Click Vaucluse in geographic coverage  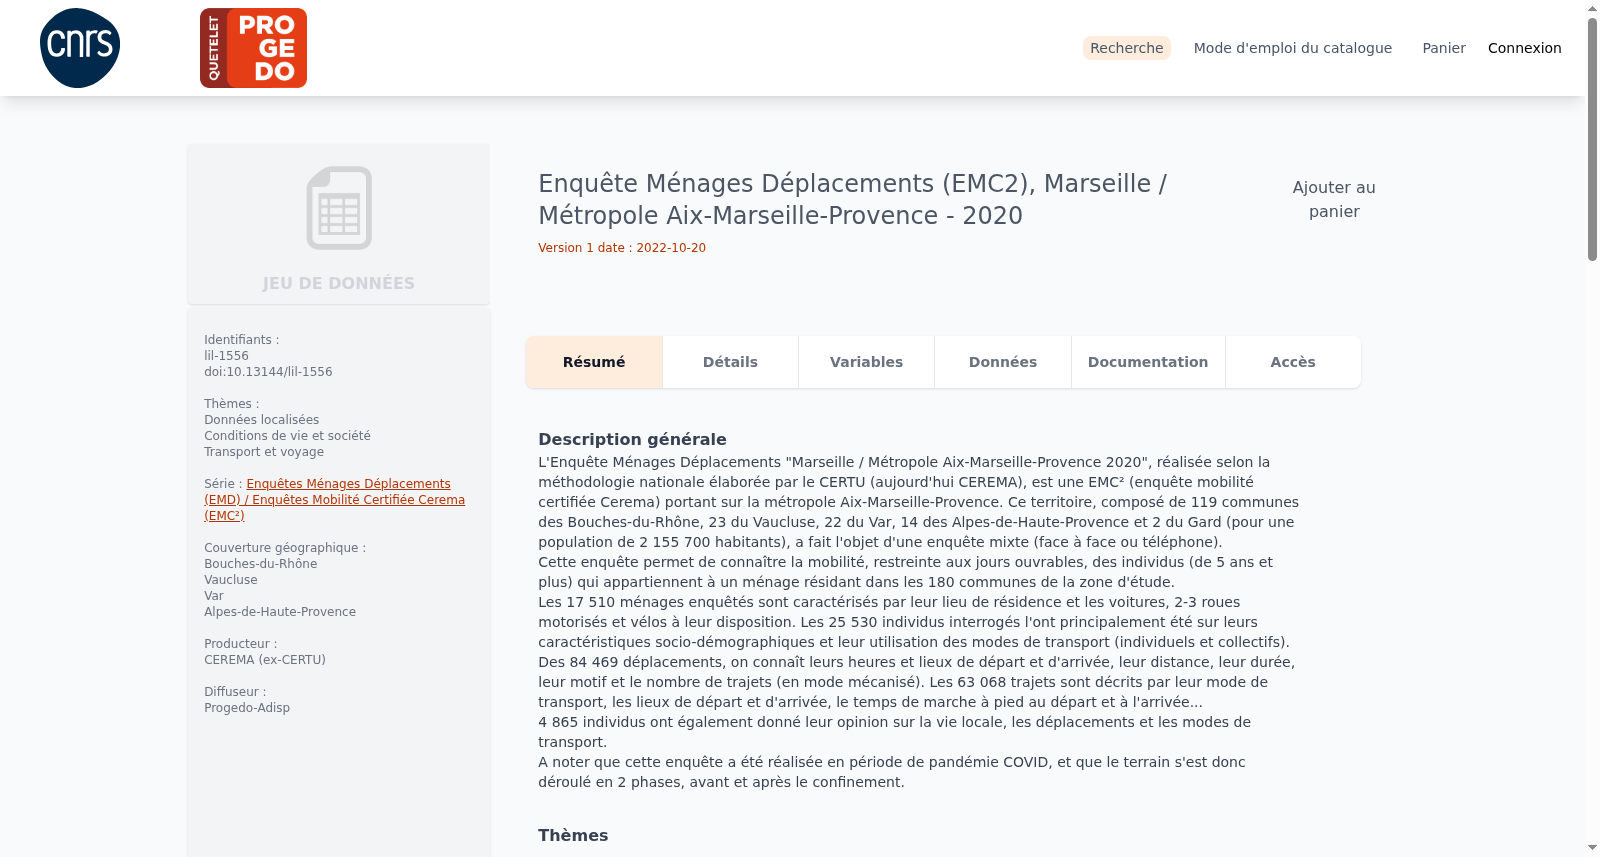point(231,580)
